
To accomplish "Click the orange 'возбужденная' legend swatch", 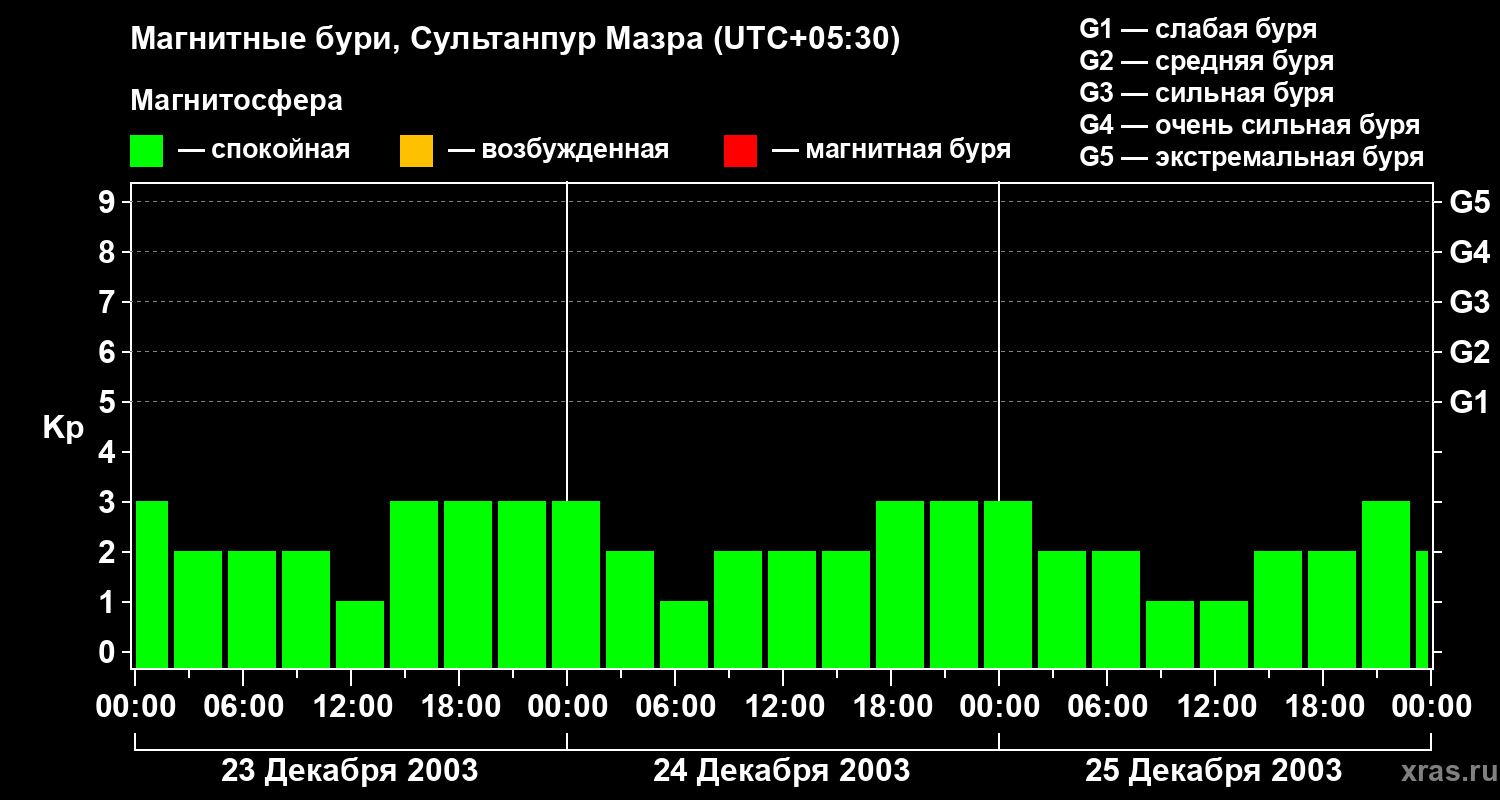I will (x=416, y=151).
